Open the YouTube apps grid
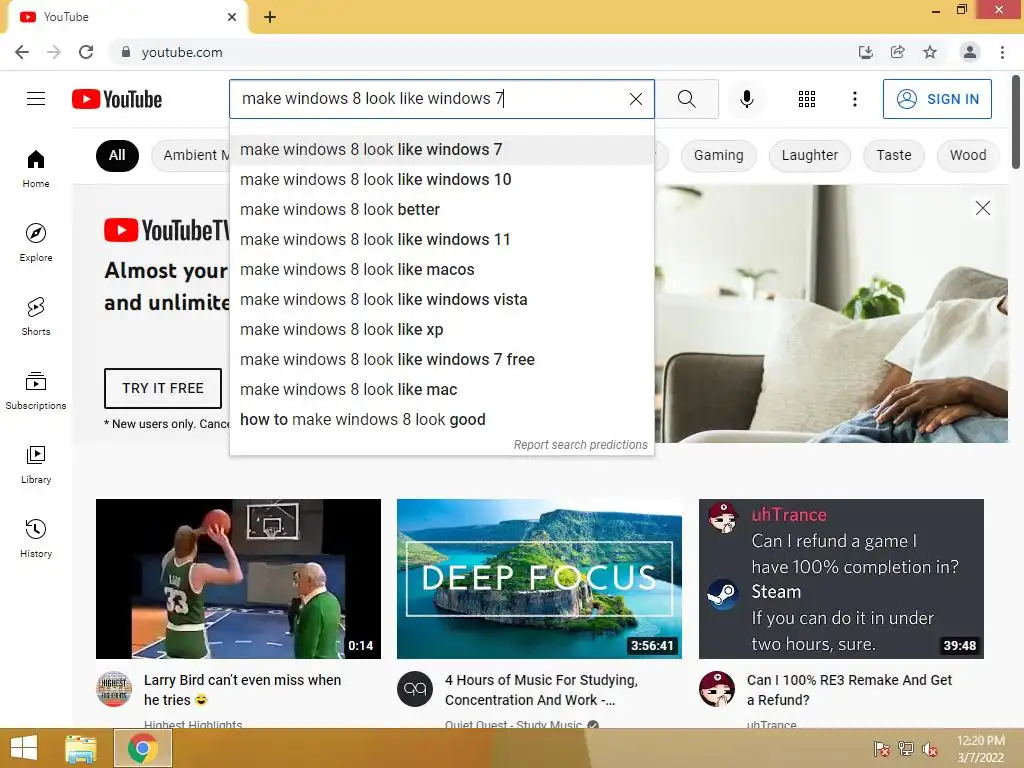 coord(807,99)
